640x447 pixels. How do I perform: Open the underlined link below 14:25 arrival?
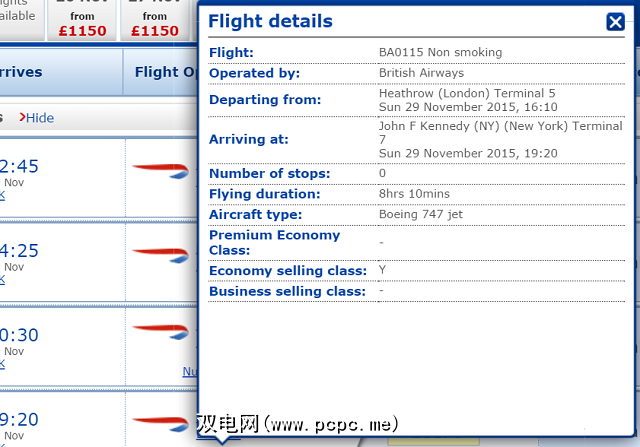point(2,278)
